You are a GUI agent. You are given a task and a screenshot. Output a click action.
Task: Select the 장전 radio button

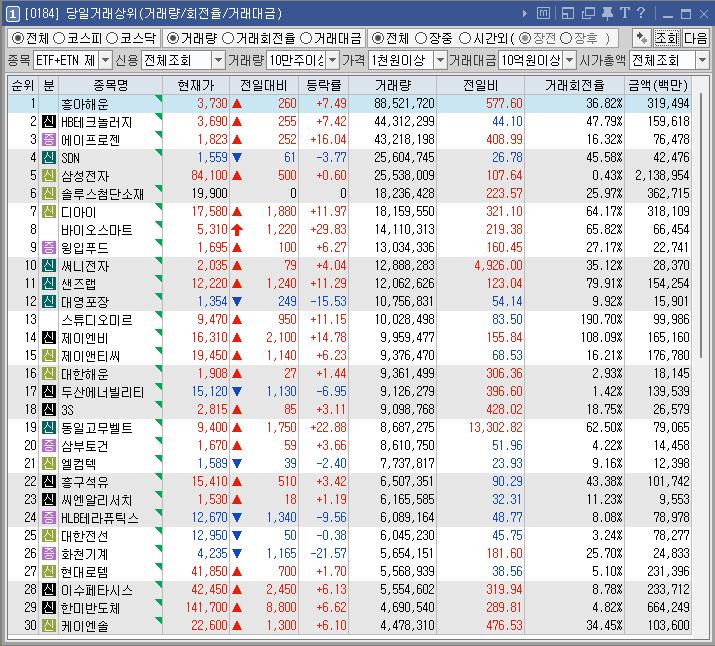(525, 38)
